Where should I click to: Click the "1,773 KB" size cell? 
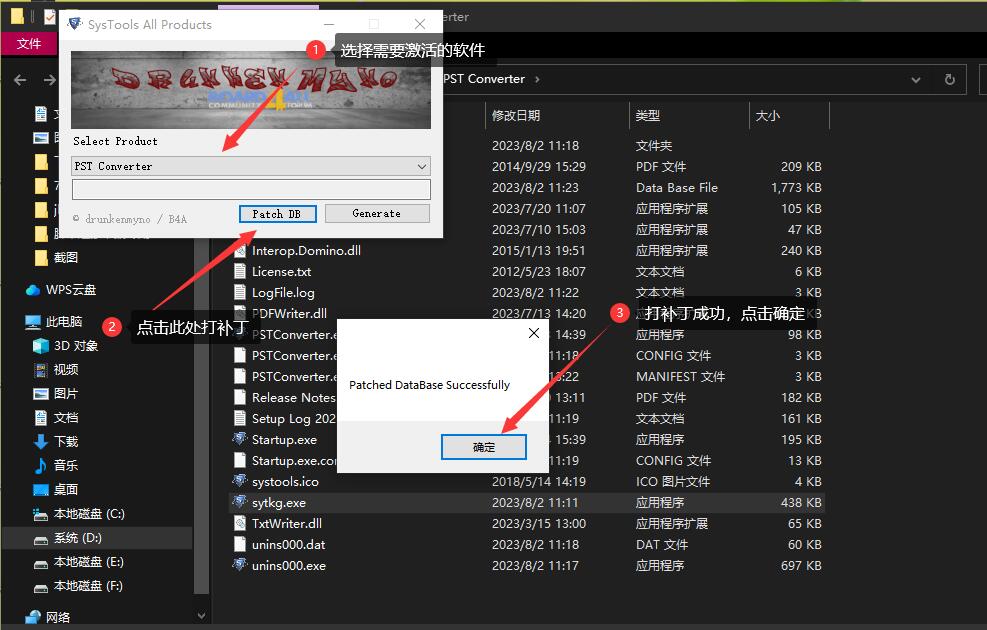point(796,188)
